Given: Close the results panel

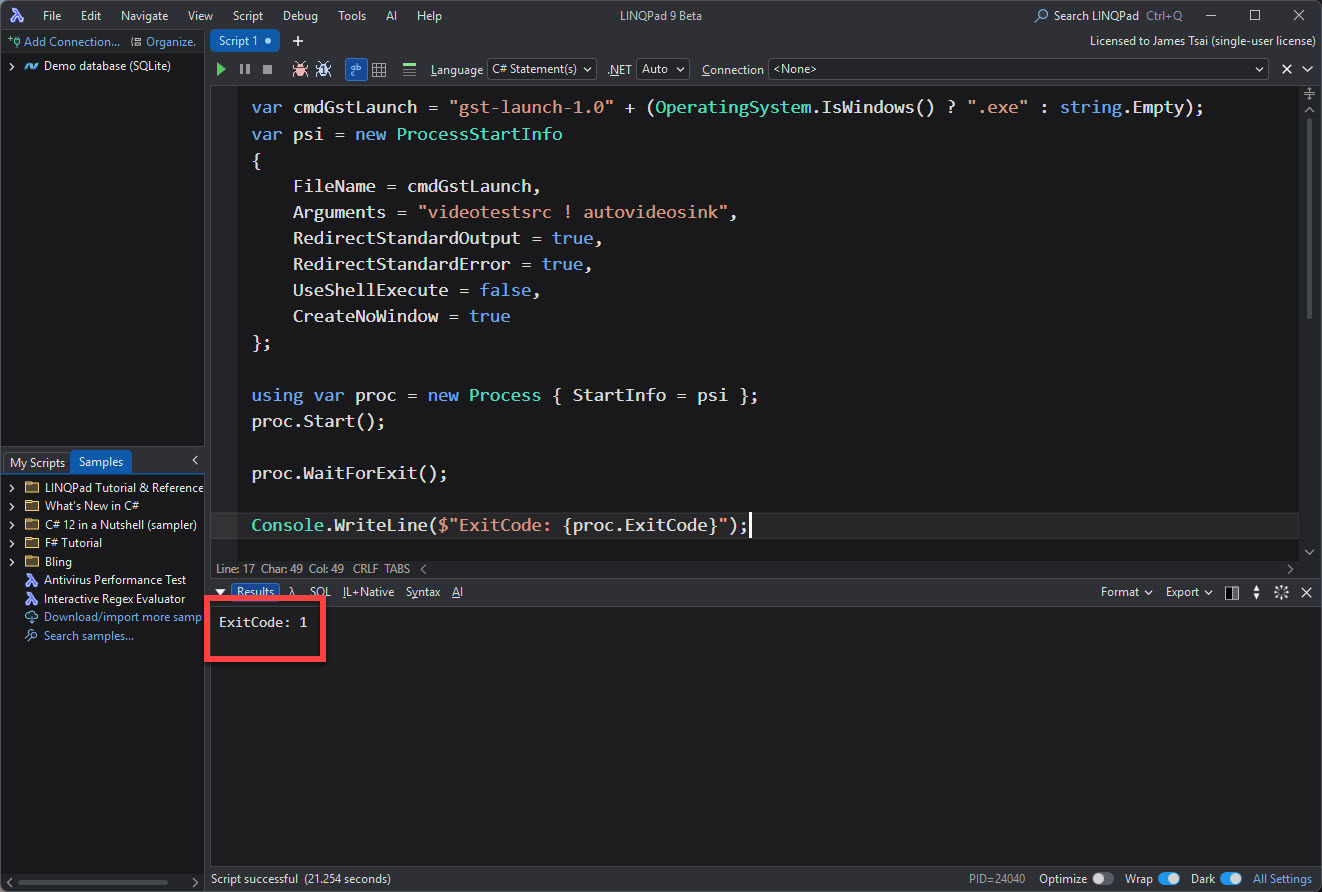Looking at the screenshot, I should point(1306,593).
